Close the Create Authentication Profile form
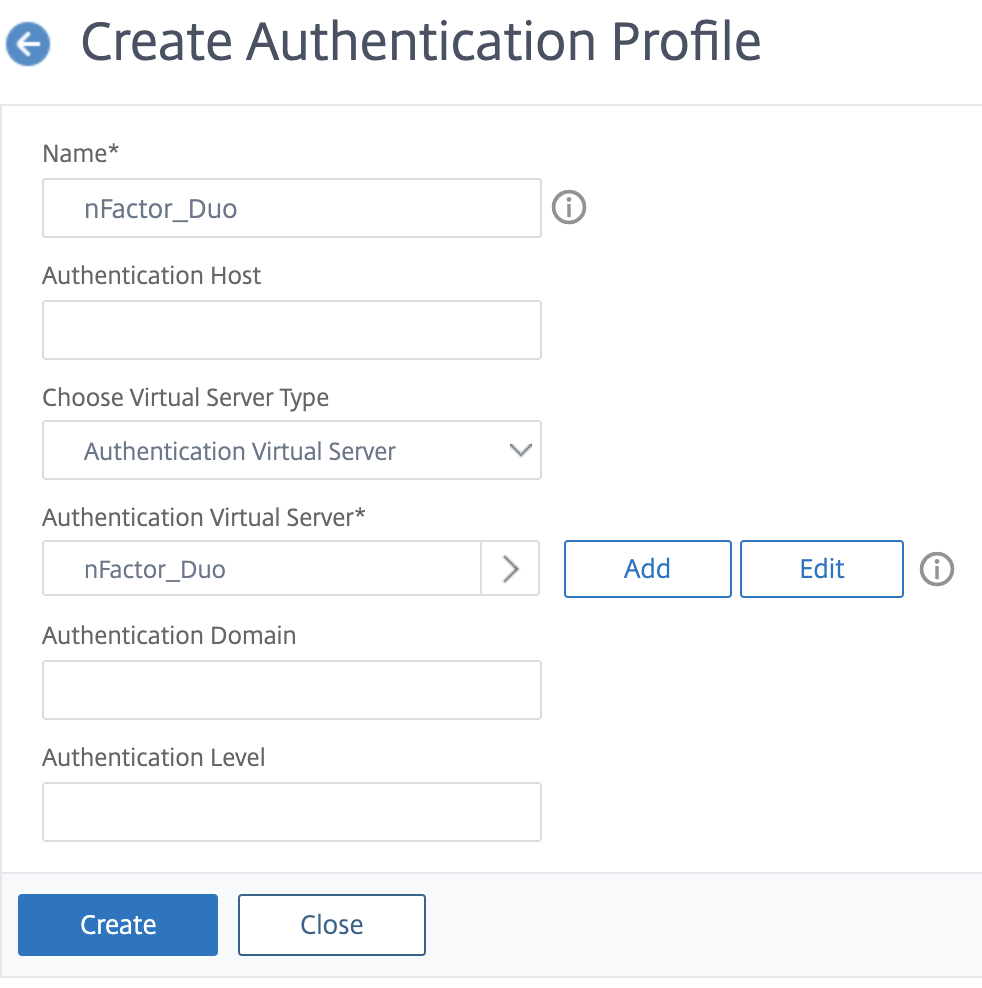The height and width of the screenshot is (988, 982). 331,924
